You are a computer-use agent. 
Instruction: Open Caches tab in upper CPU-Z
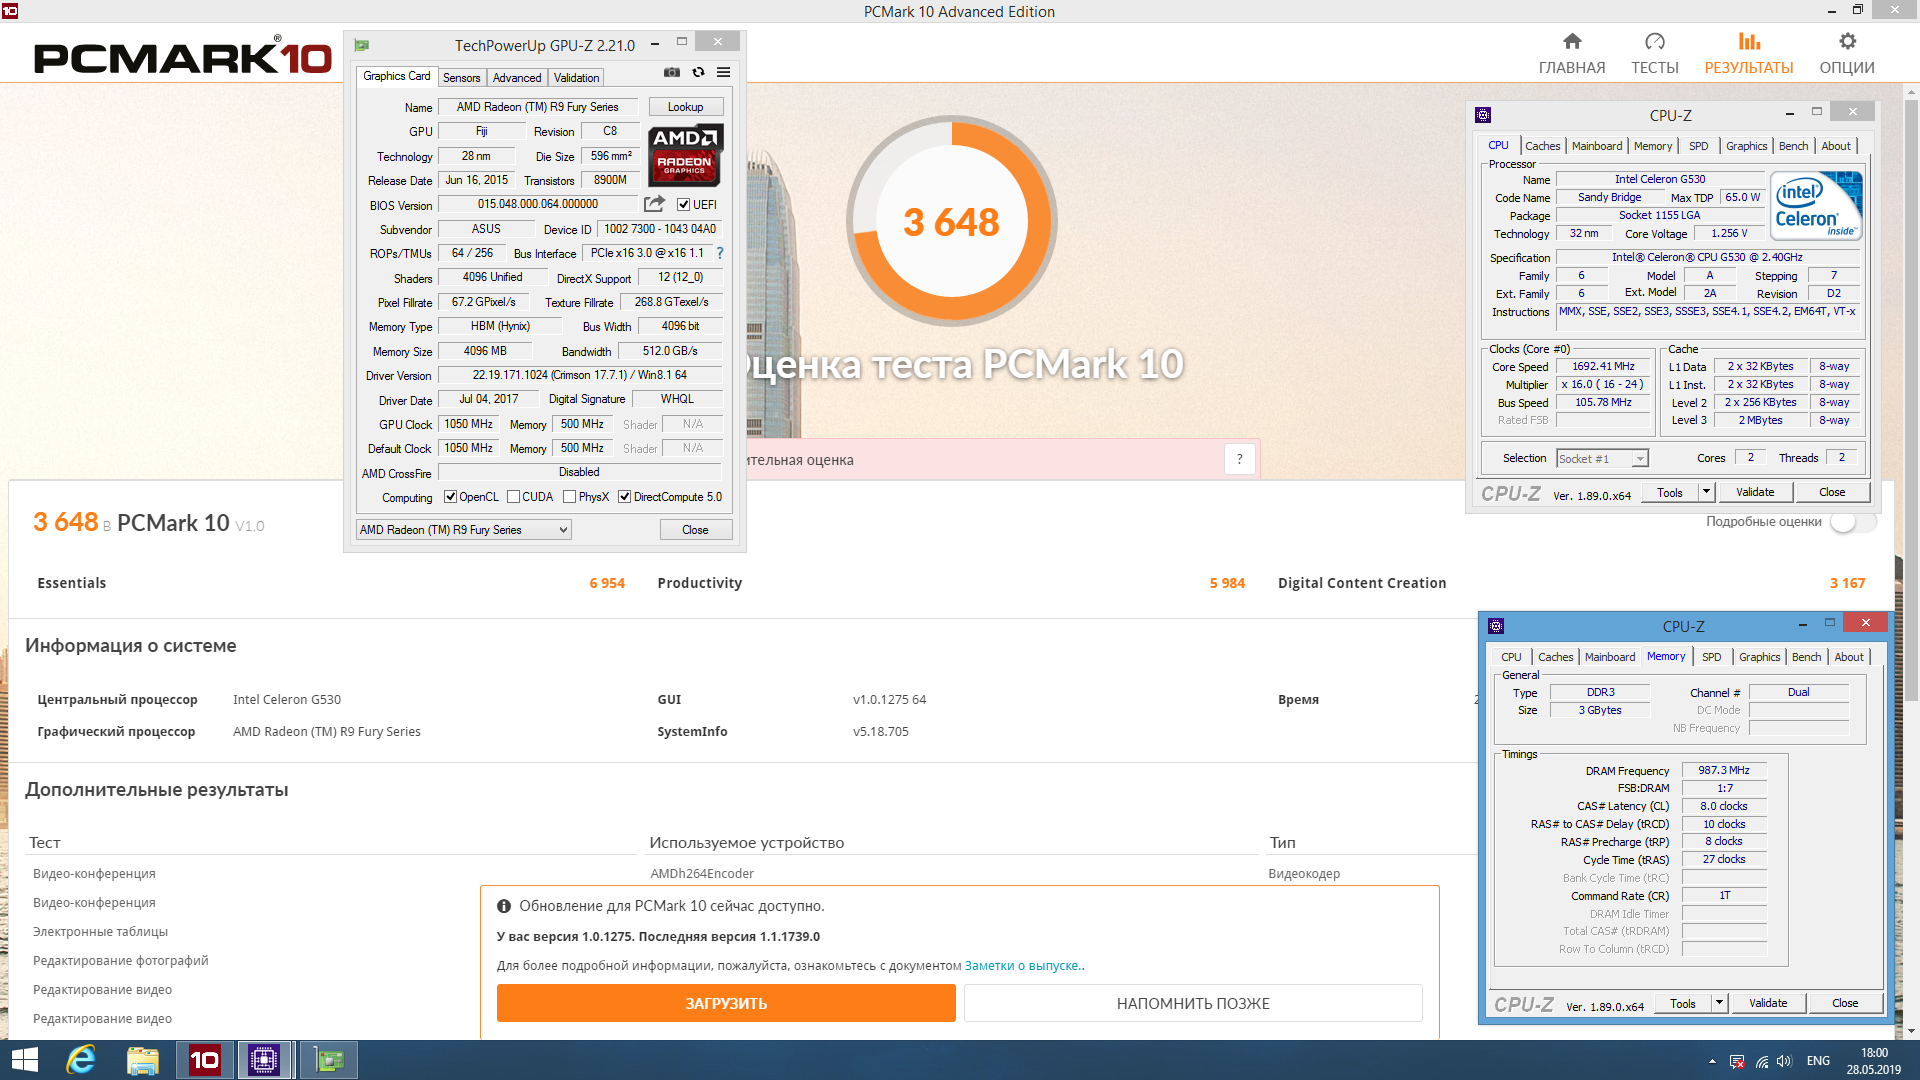click(1543, 146)
